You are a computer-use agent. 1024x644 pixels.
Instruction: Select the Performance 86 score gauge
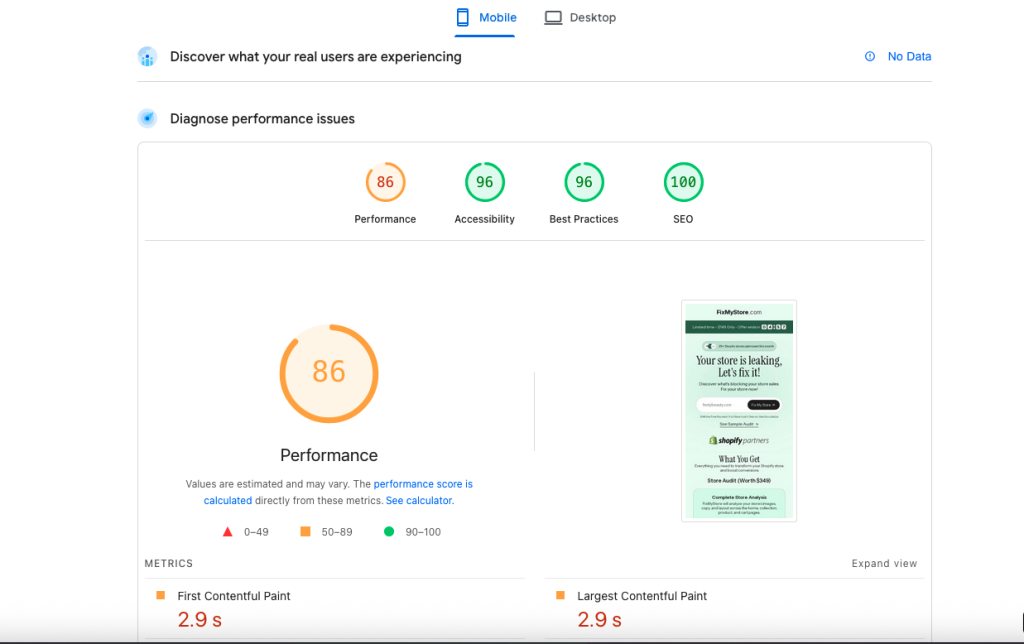tap(385, 183)
